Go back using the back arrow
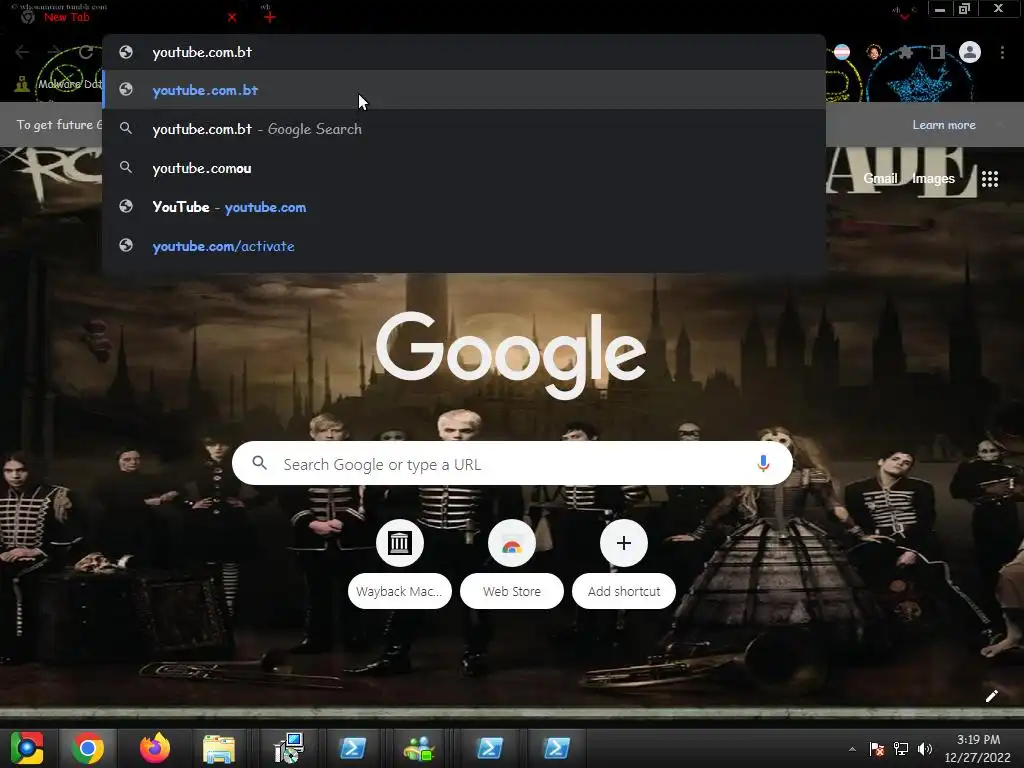This screenshot has width=1024, height=768. tap(22, 52)
